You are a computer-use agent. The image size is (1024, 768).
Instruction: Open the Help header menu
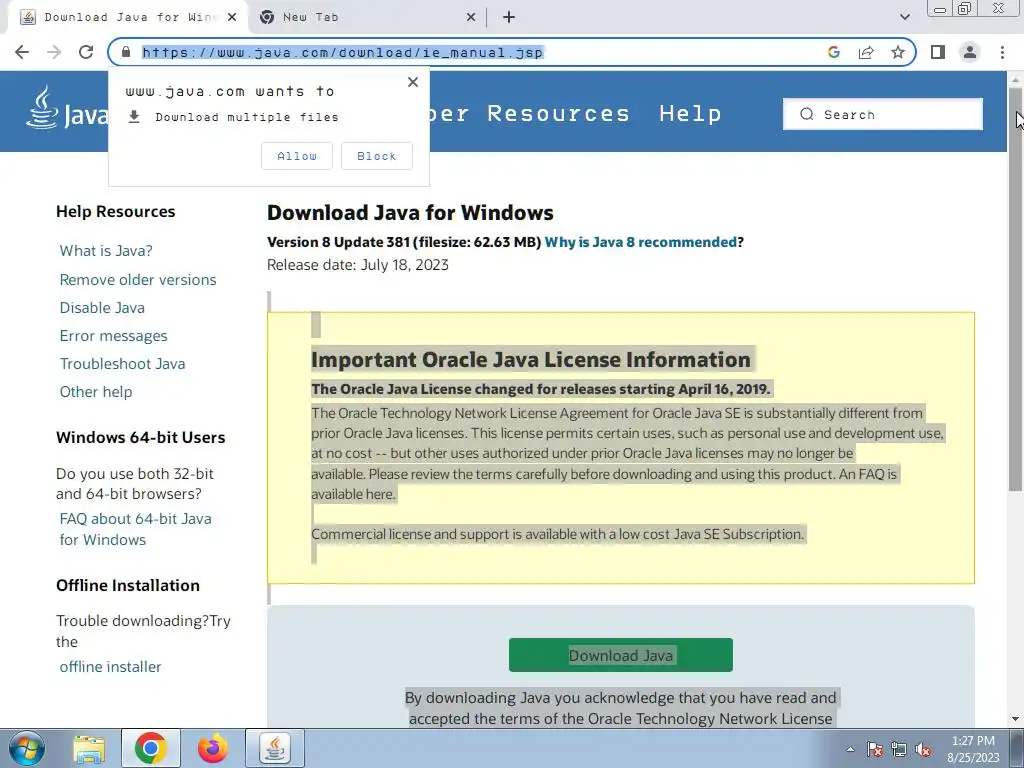coord(690,114)
